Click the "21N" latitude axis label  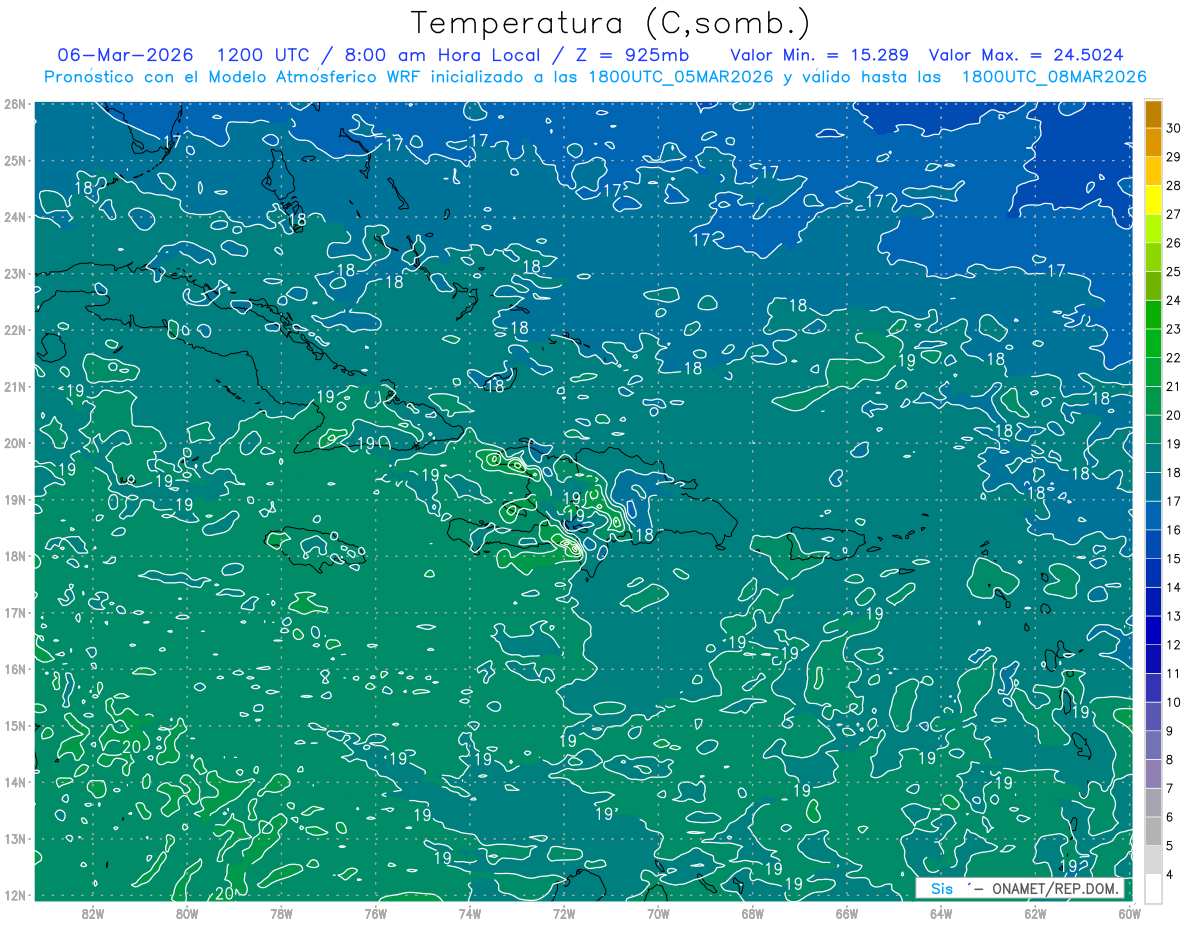(14, 386)
